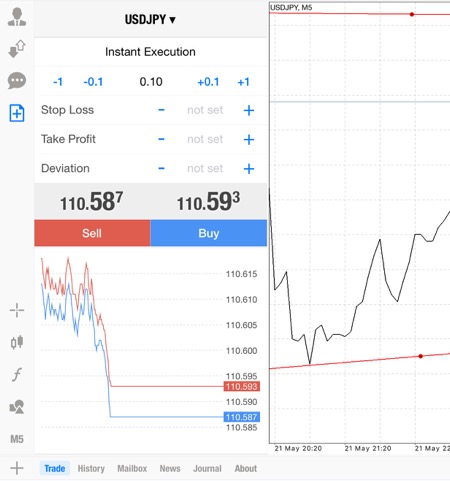Increase volume by +0.1

[208, 82]
